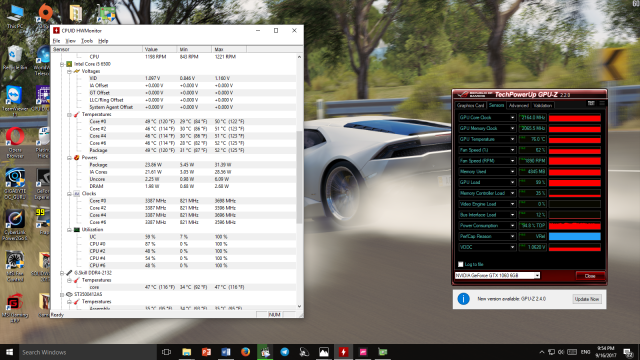Click the Sensor column header

pos(96,49)
